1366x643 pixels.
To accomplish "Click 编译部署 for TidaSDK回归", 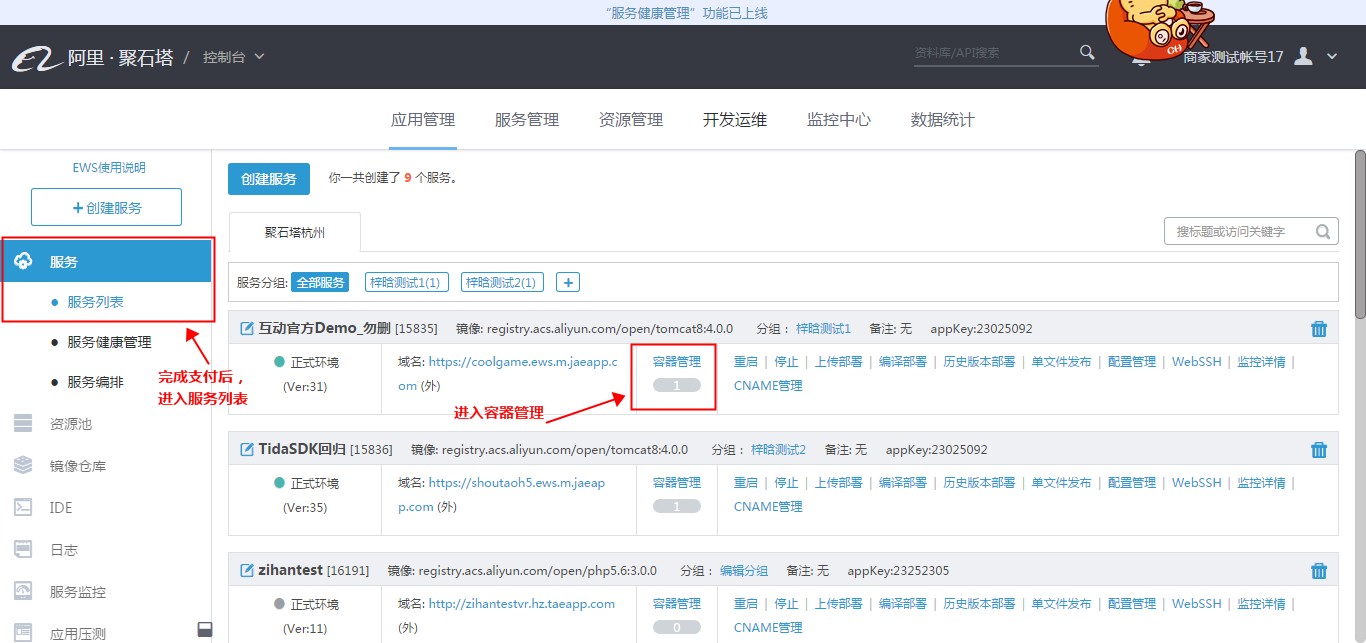I will 903,483.
